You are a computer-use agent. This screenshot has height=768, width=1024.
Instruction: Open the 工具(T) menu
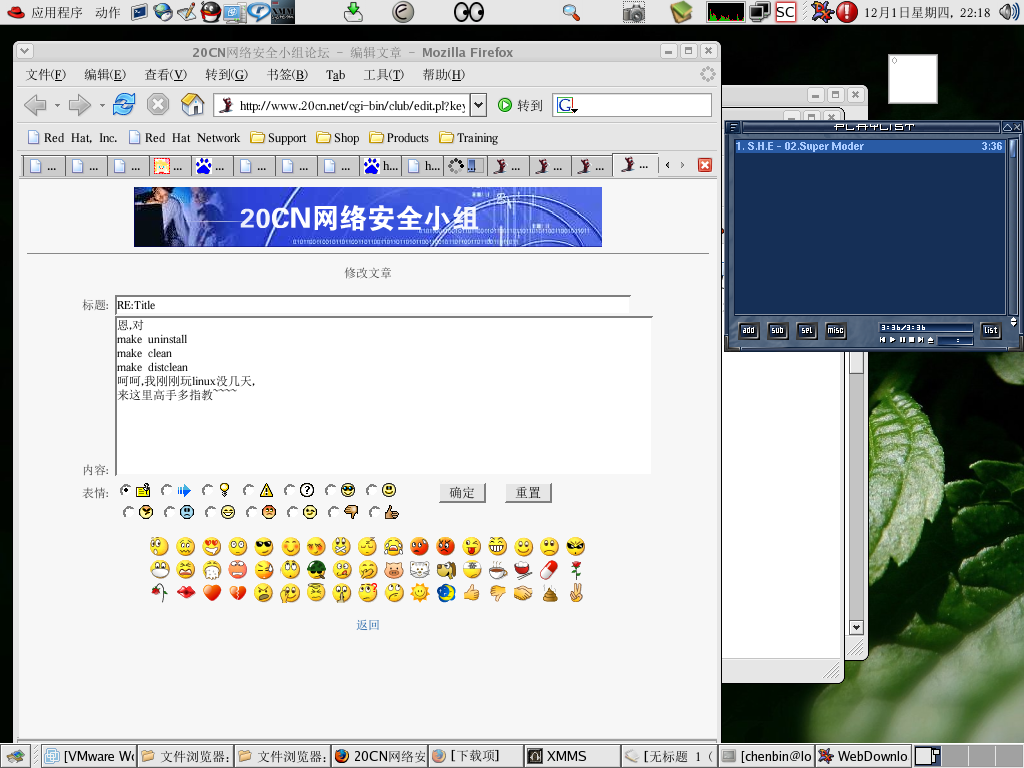(384, 75)
